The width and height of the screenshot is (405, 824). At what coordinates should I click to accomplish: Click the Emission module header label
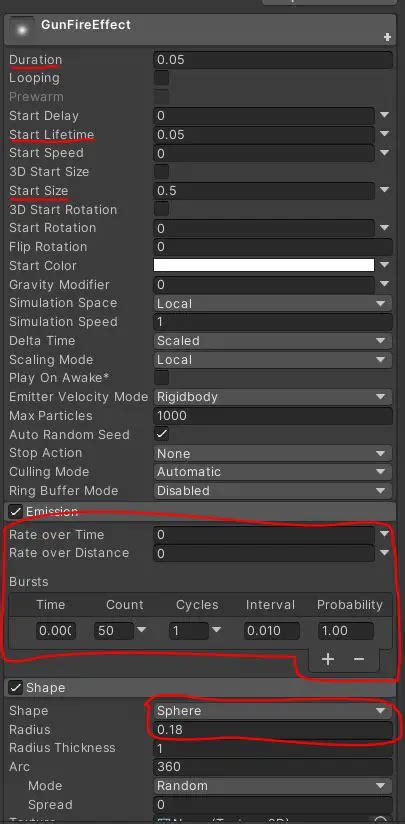tap(52, 511)
